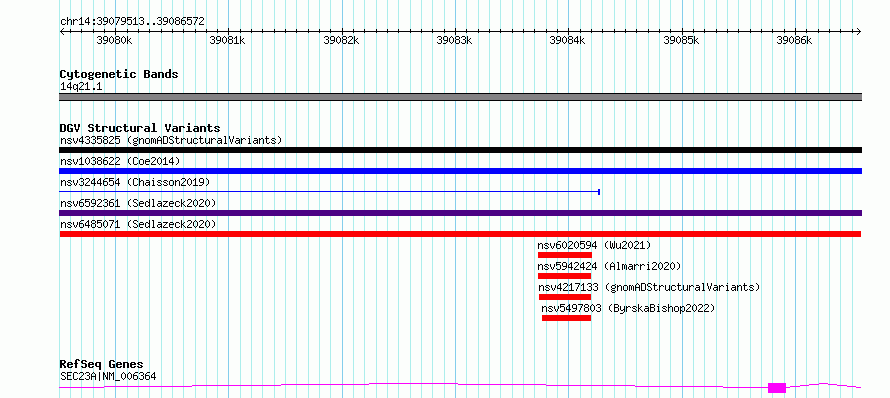Viewport: 890px width, 398px height.
Task: Click the 39080k ruler tick label
Action: click(x=115, y=40)
